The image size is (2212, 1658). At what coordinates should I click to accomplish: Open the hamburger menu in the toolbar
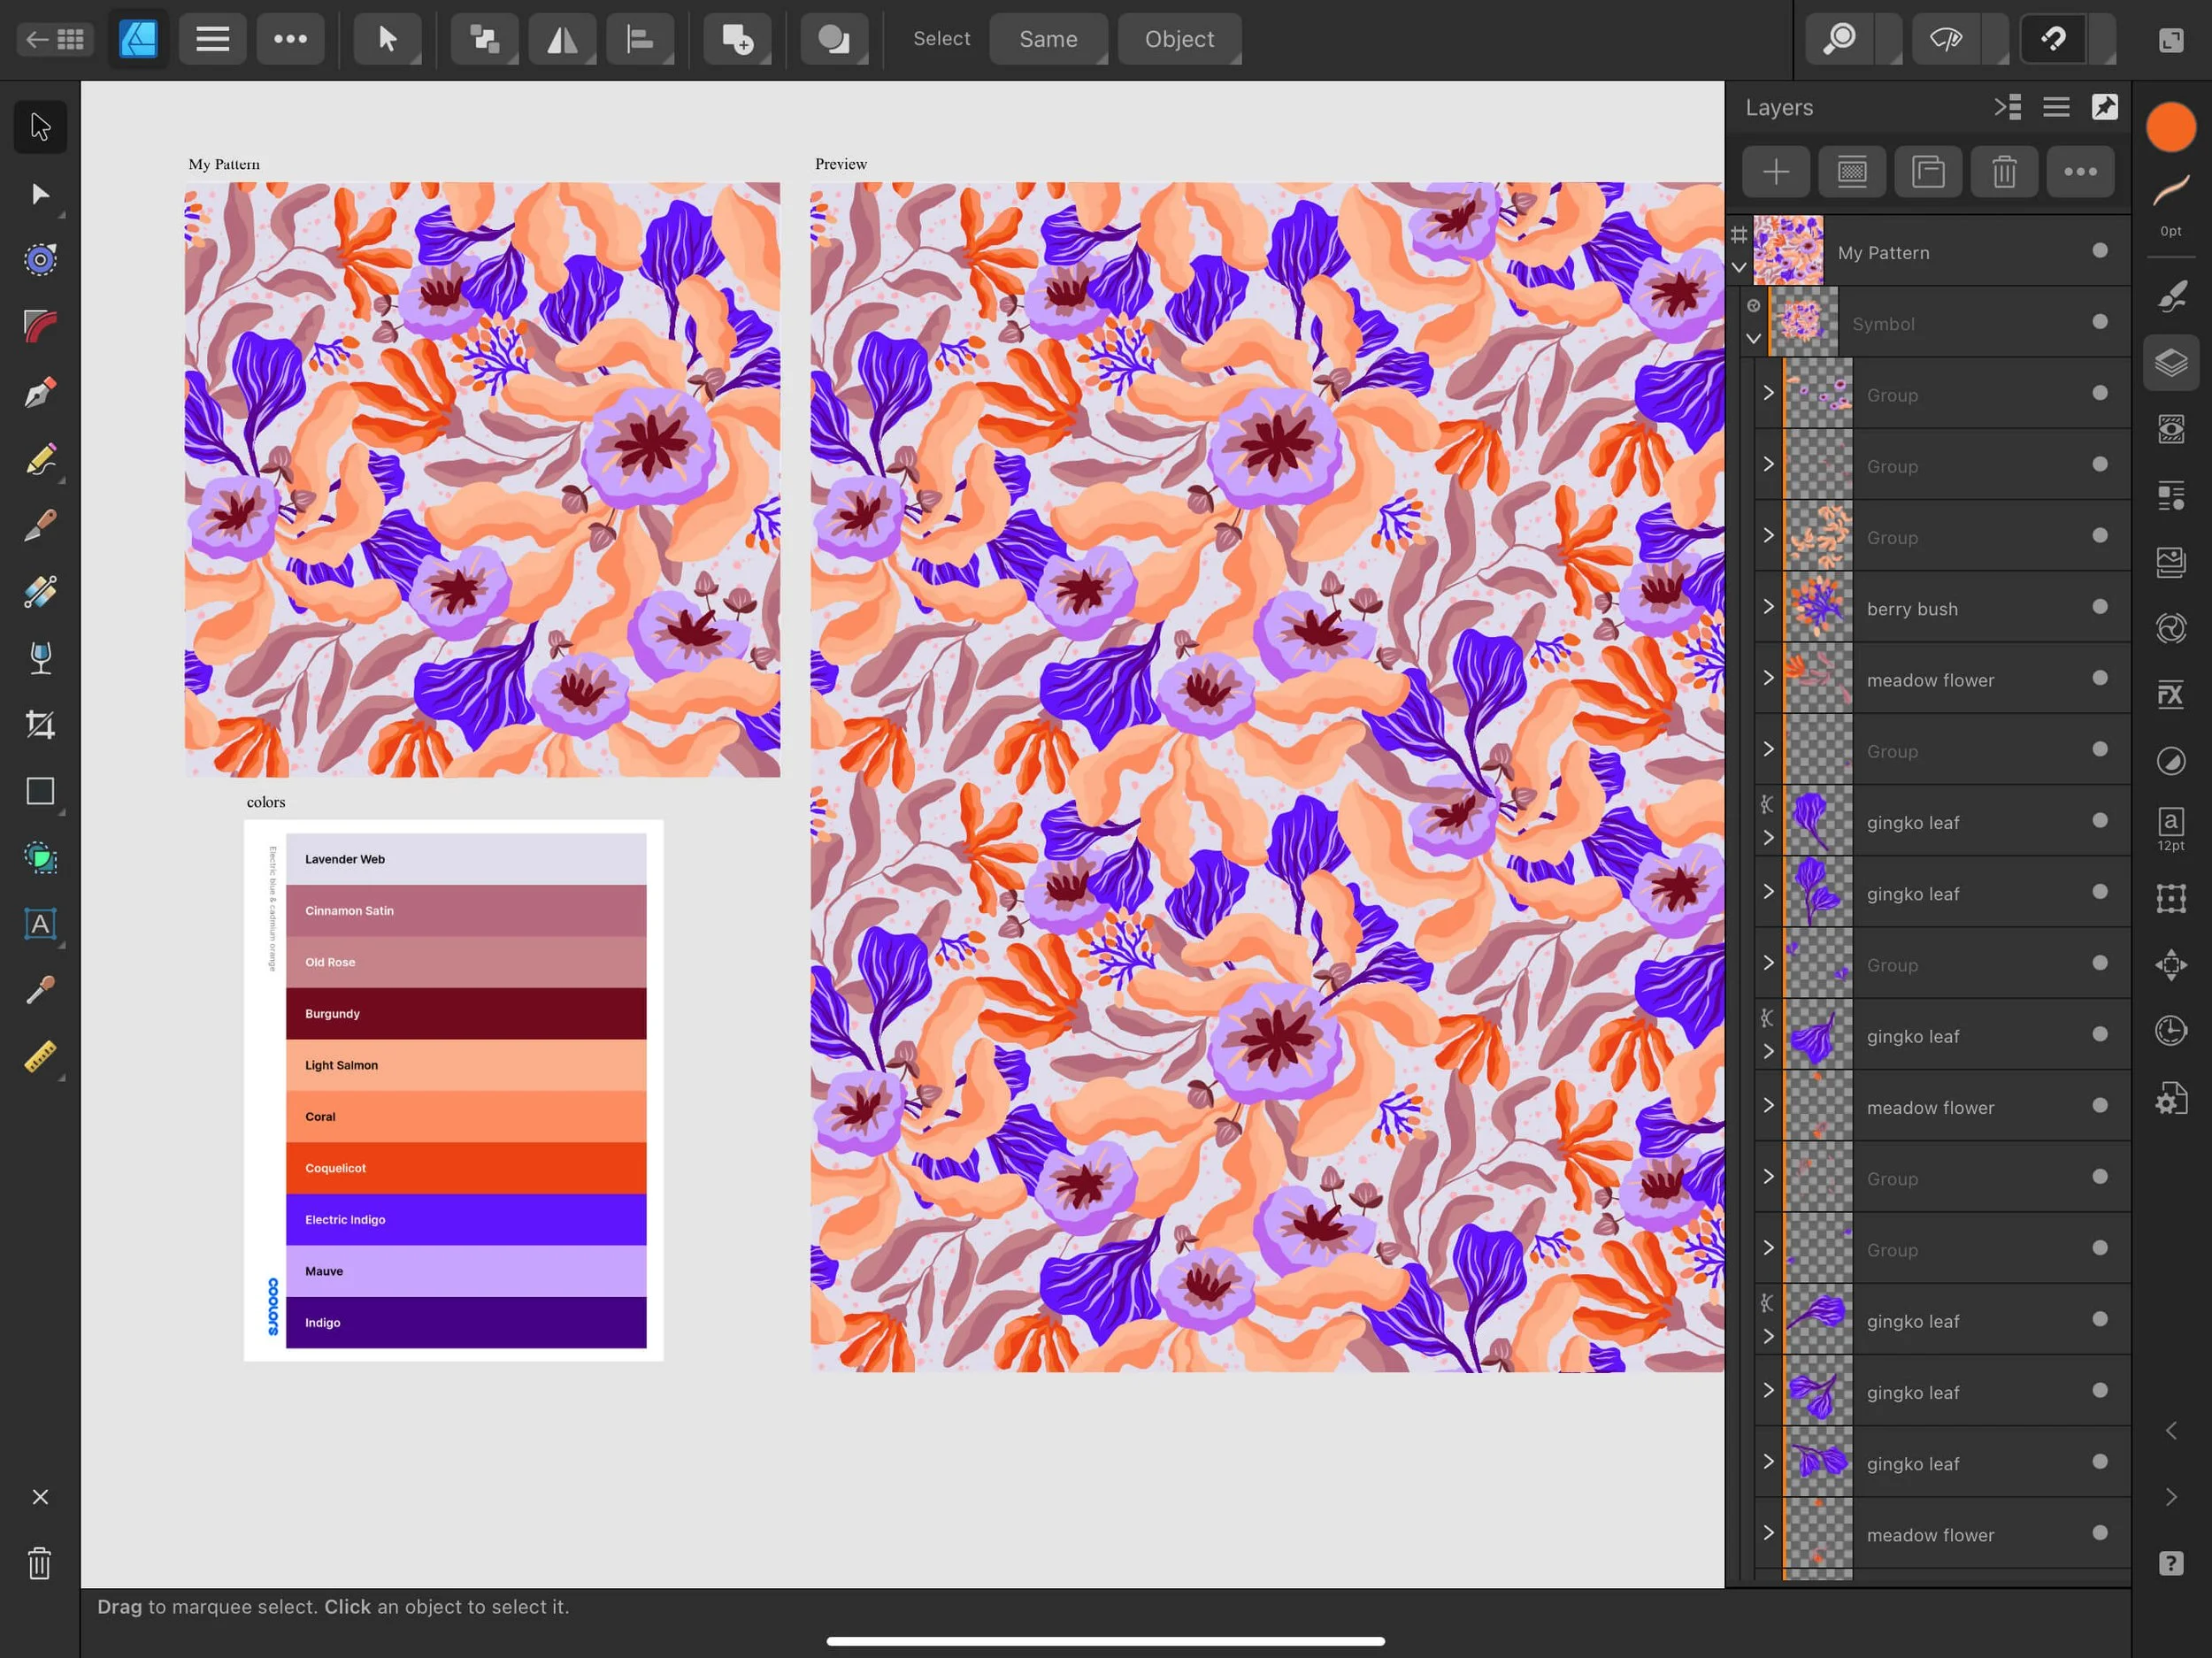point(212,39)
